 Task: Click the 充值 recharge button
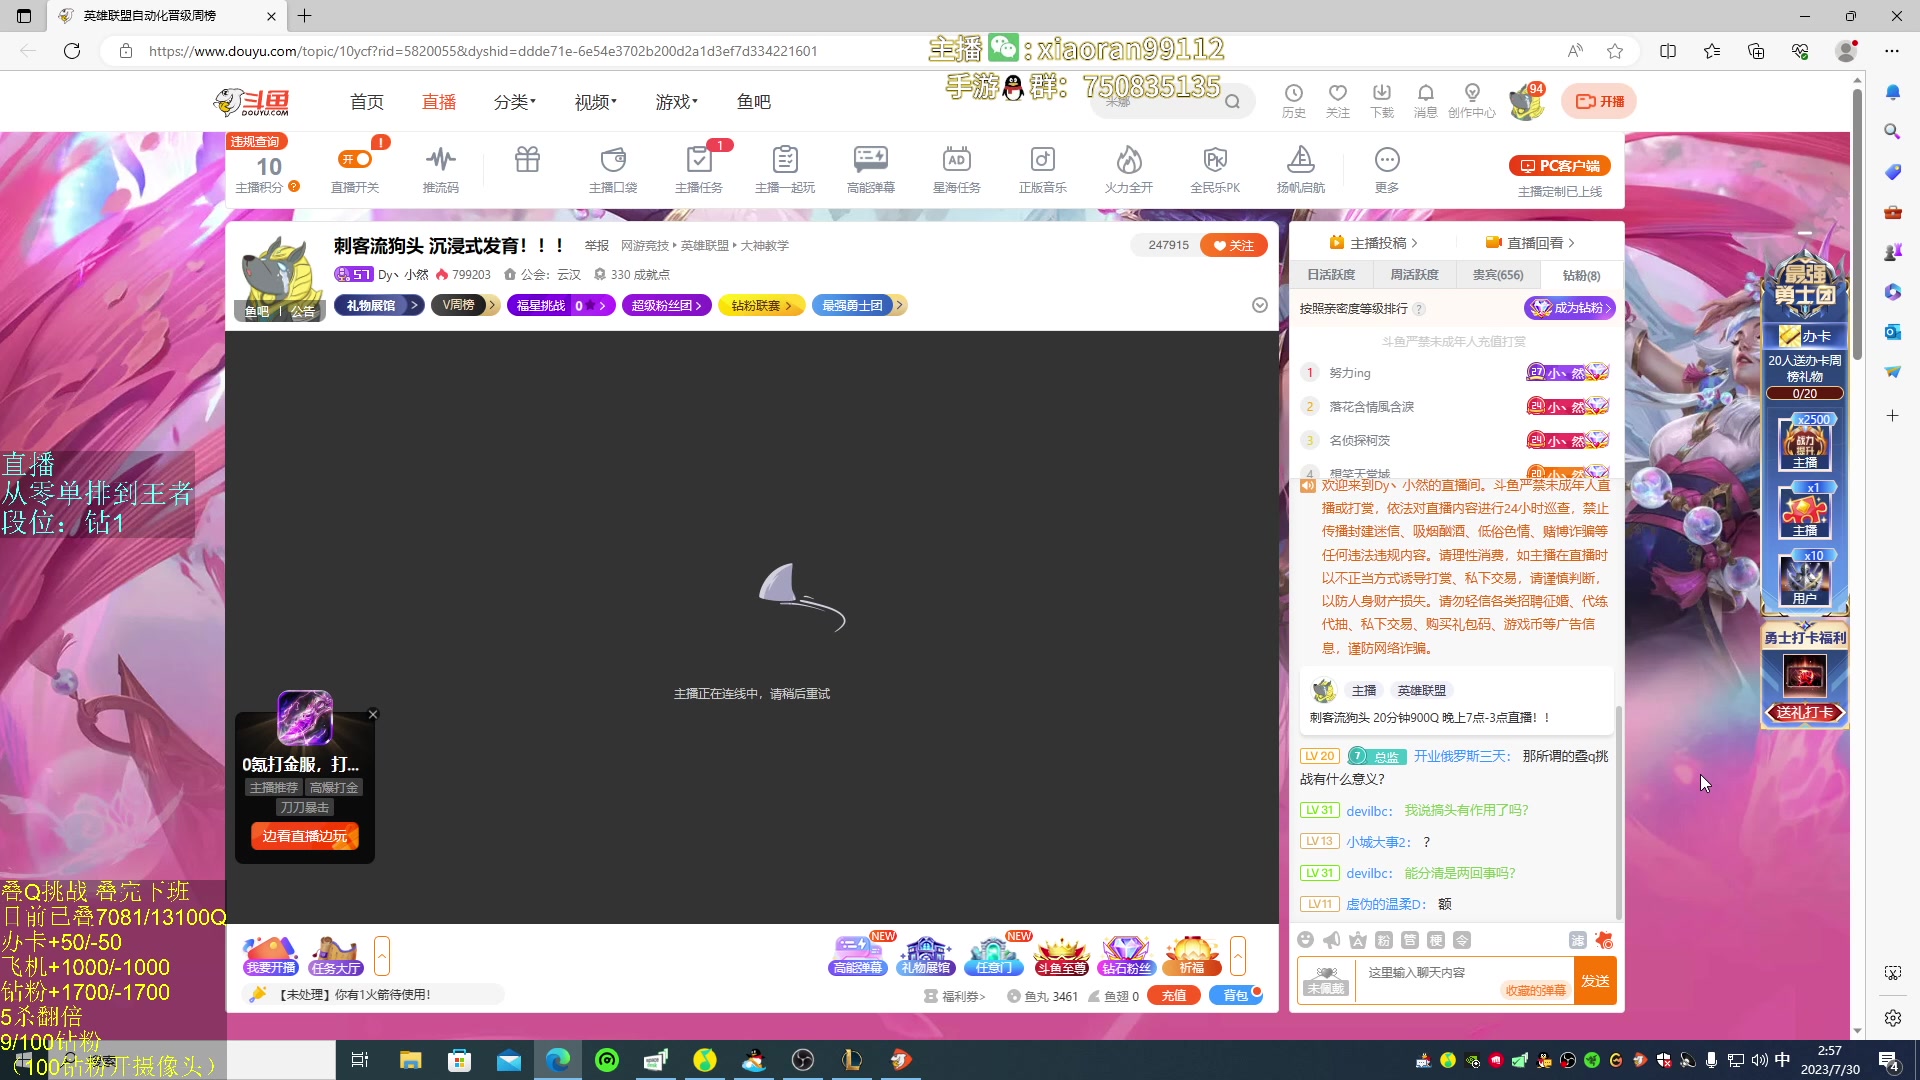click(x=1174, y=996)
